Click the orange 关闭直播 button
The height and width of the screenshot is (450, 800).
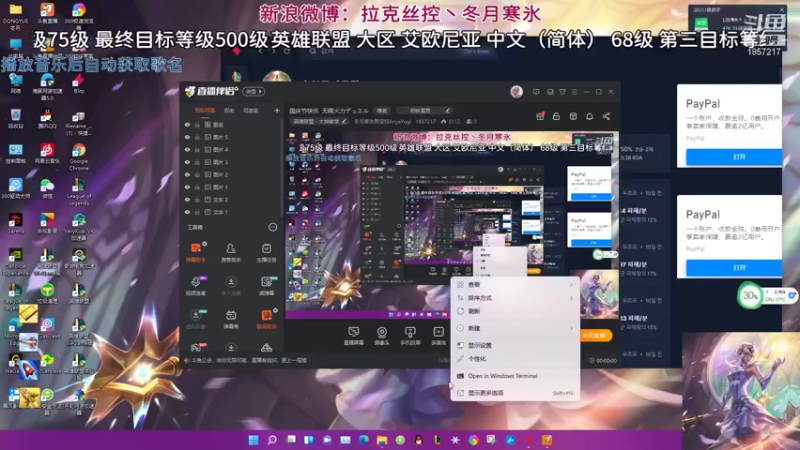point(594,335)
